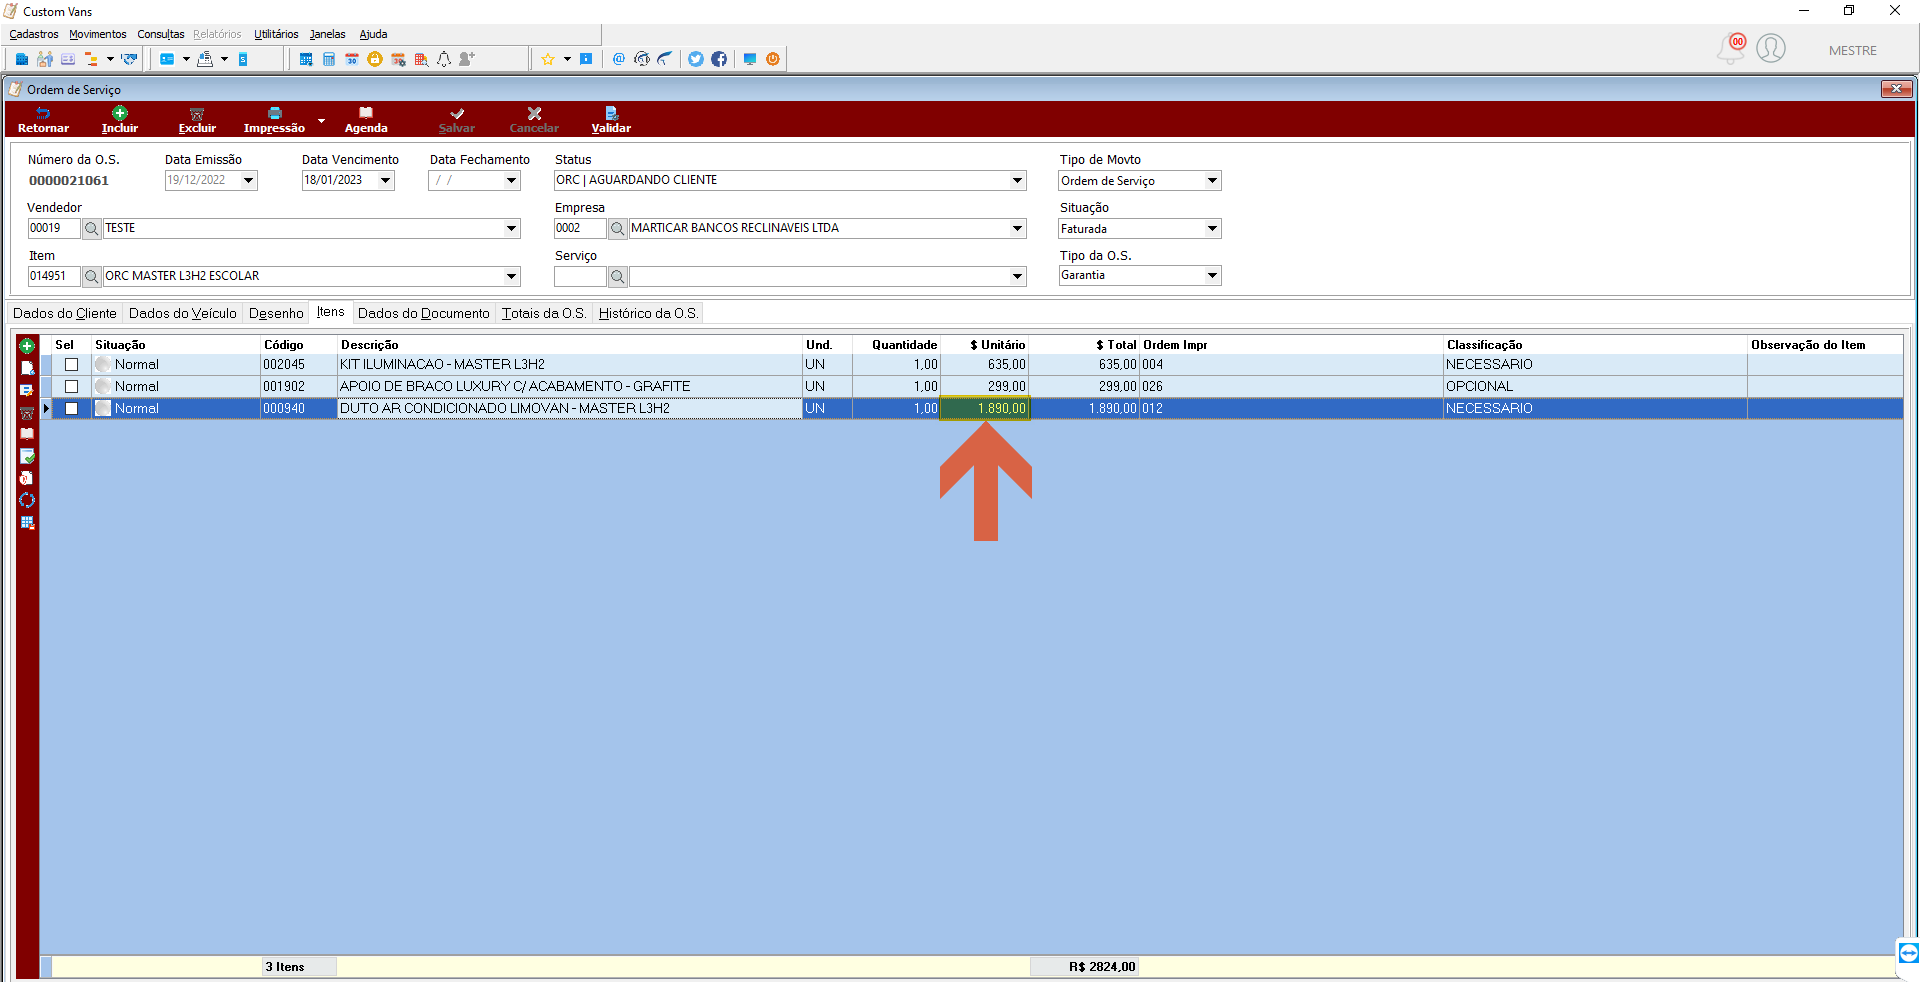Screen dimensions: 1920x982
Task: Expand the Data Fechamento date dropdown
Action: coord(511,180)
